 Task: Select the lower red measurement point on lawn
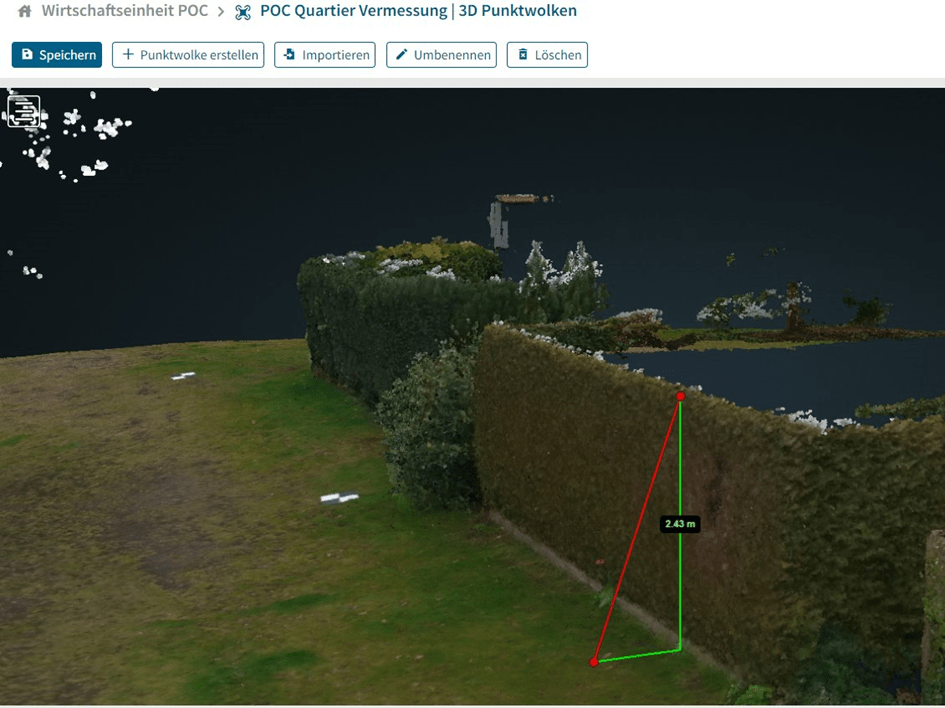[x=594, y=662]
